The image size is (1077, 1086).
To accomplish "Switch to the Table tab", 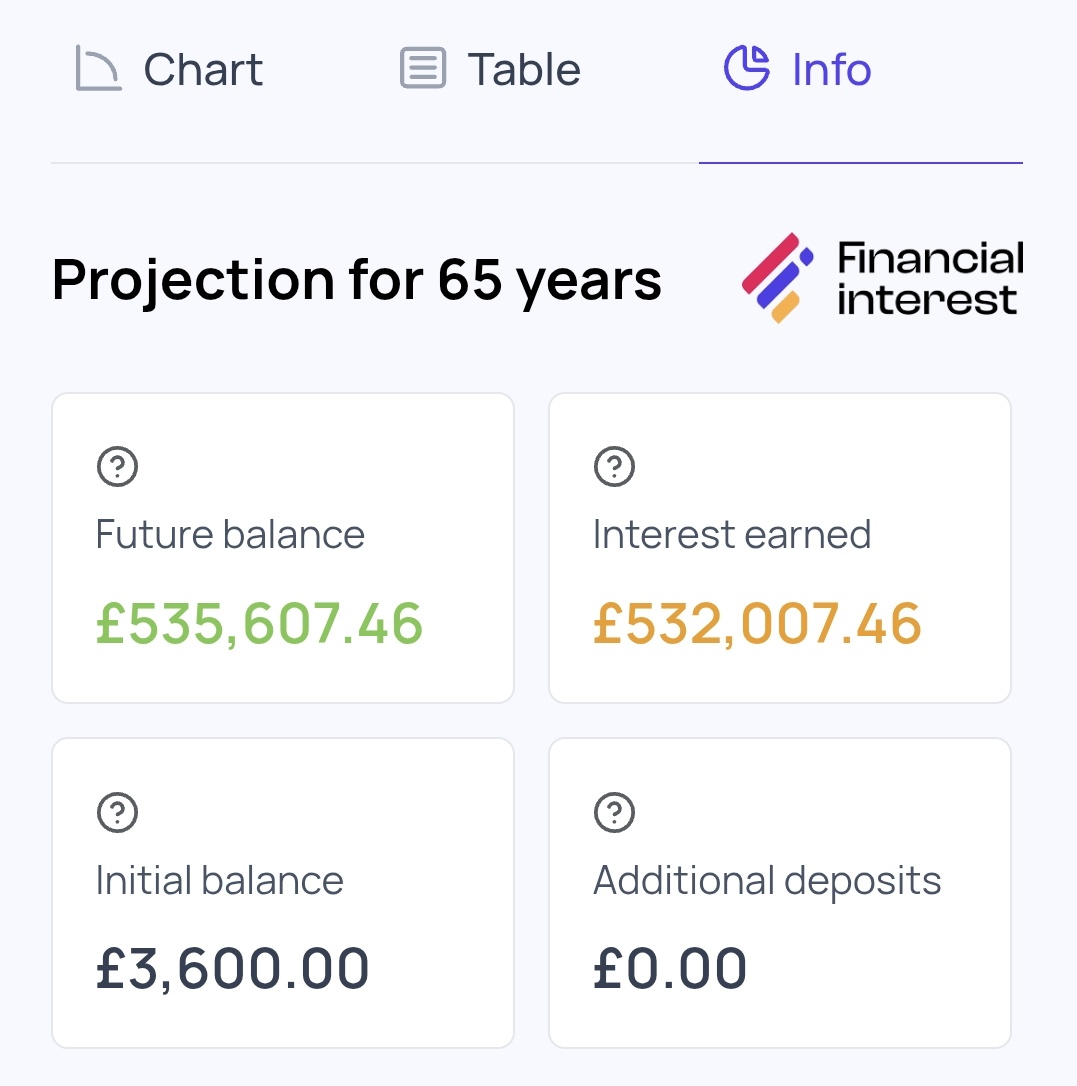I will 490,69.
